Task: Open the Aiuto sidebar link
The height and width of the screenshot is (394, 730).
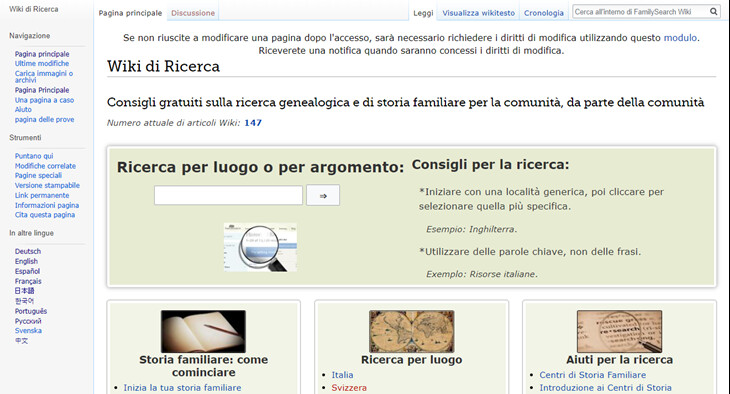Action: click(23, 109)
